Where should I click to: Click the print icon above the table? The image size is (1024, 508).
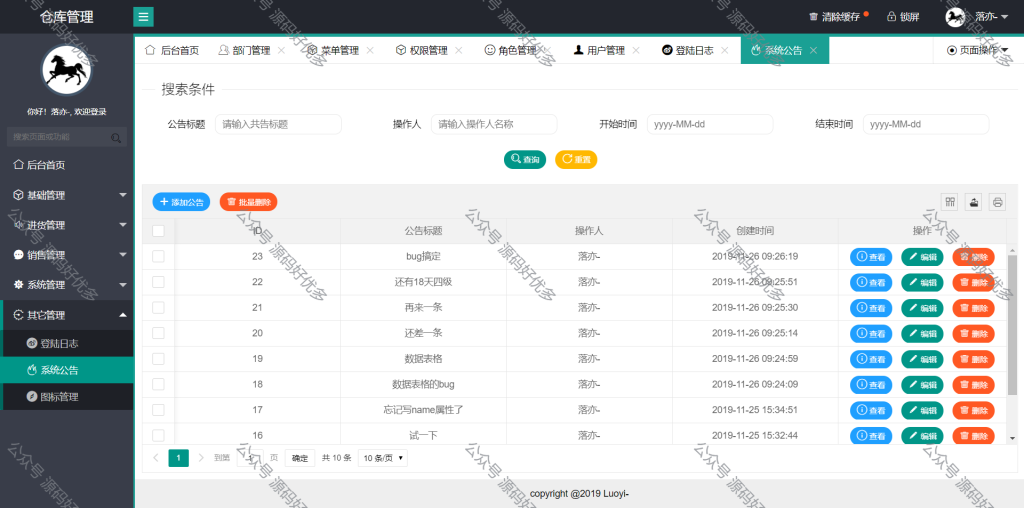pyautogui.click(x=997, y=202)
